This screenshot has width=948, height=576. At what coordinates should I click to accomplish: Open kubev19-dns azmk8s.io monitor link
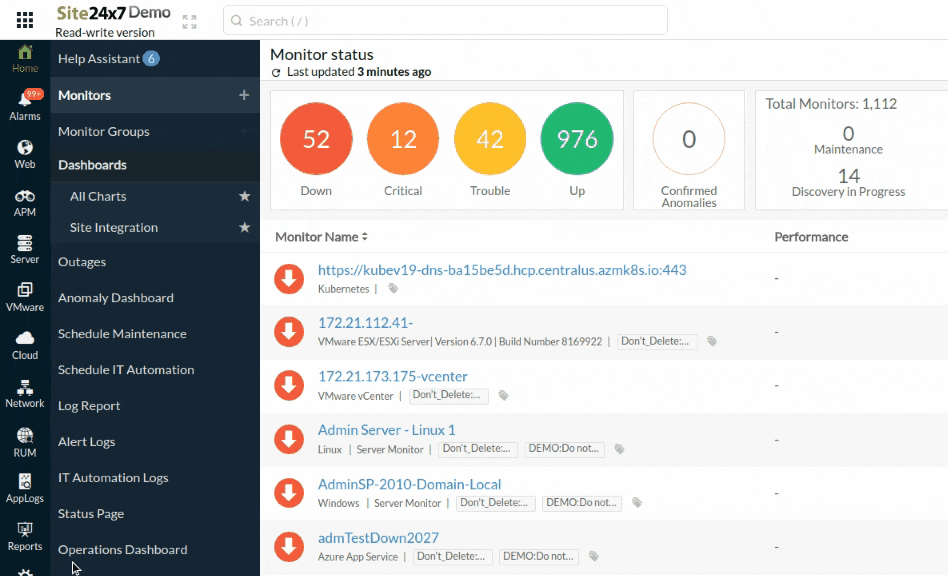pos(502,270)
